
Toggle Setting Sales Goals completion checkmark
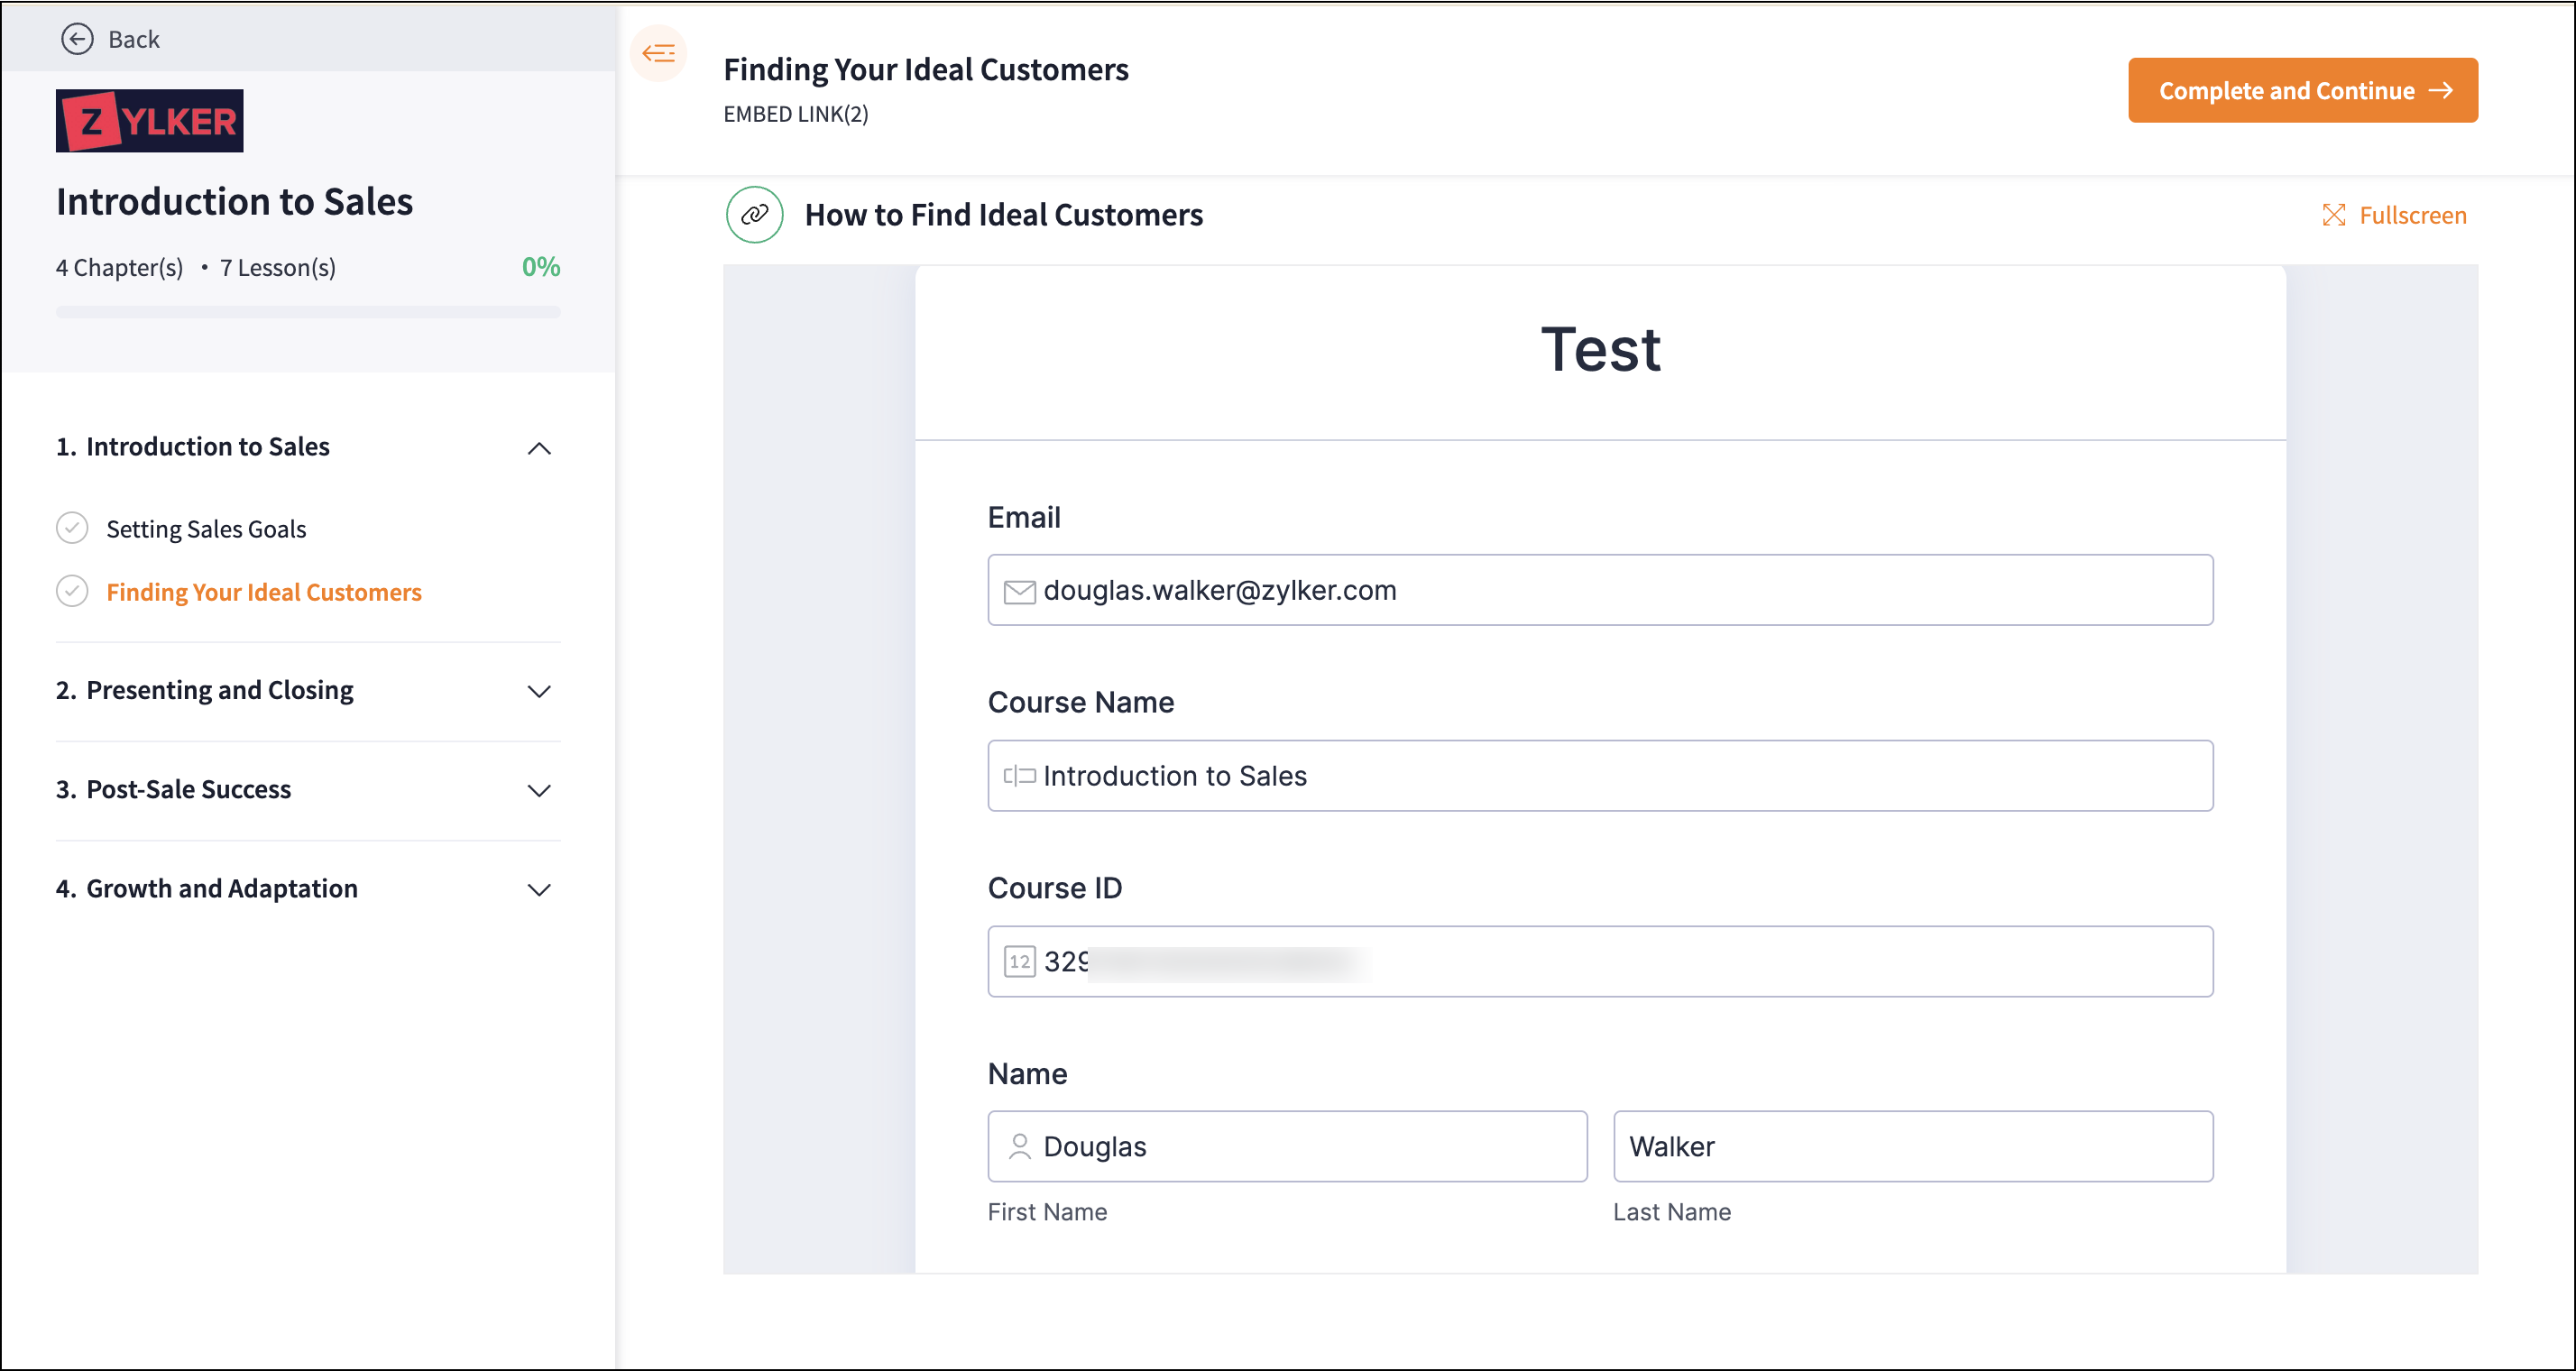tap(72, 528)
